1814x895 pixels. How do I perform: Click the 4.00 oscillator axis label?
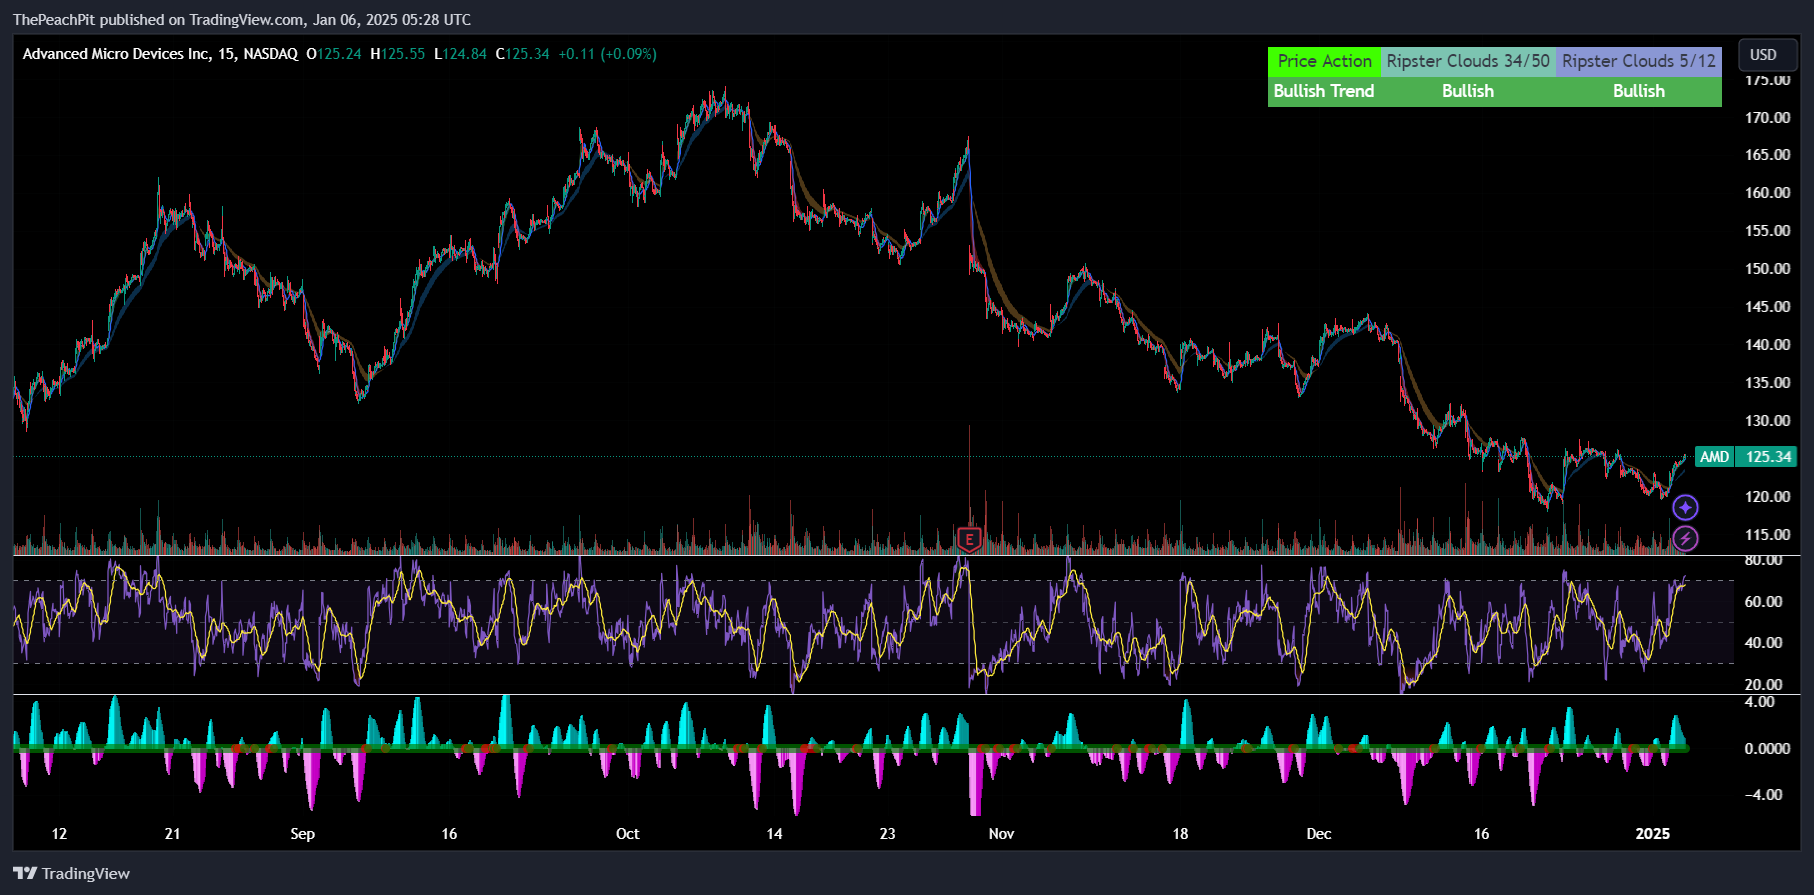tap(1759, 702)
